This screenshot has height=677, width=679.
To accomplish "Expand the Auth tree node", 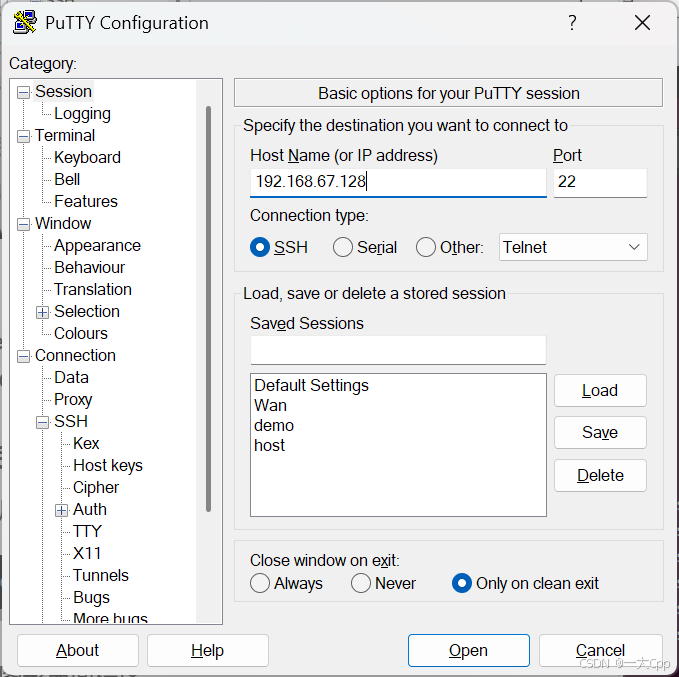I will 61,510.
